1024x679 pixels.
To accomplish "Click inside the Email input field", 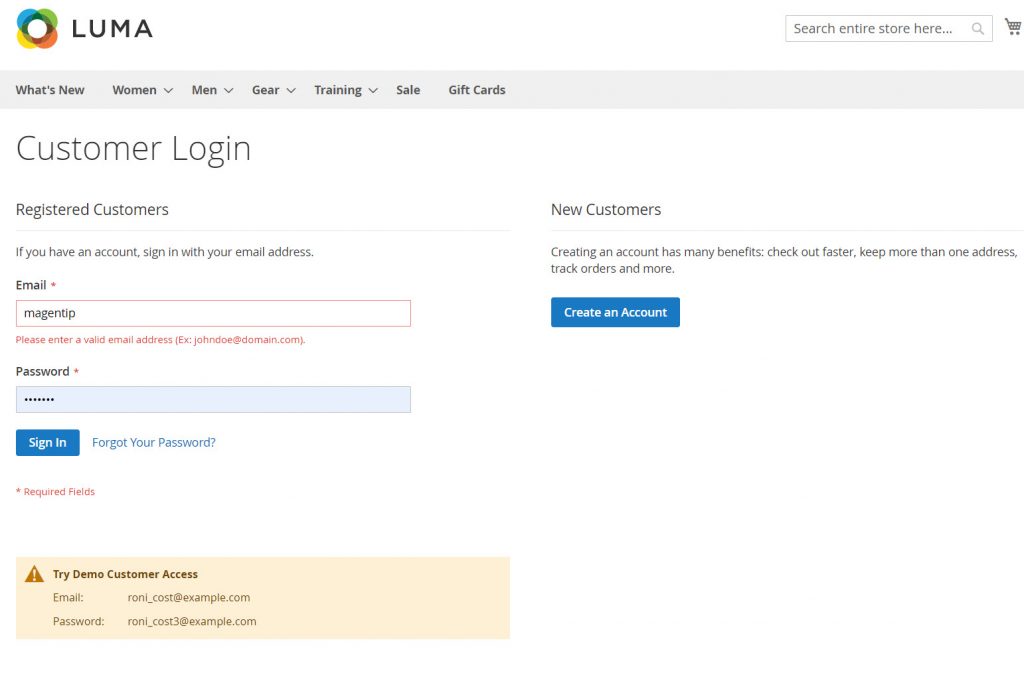I will pos(213,313).
